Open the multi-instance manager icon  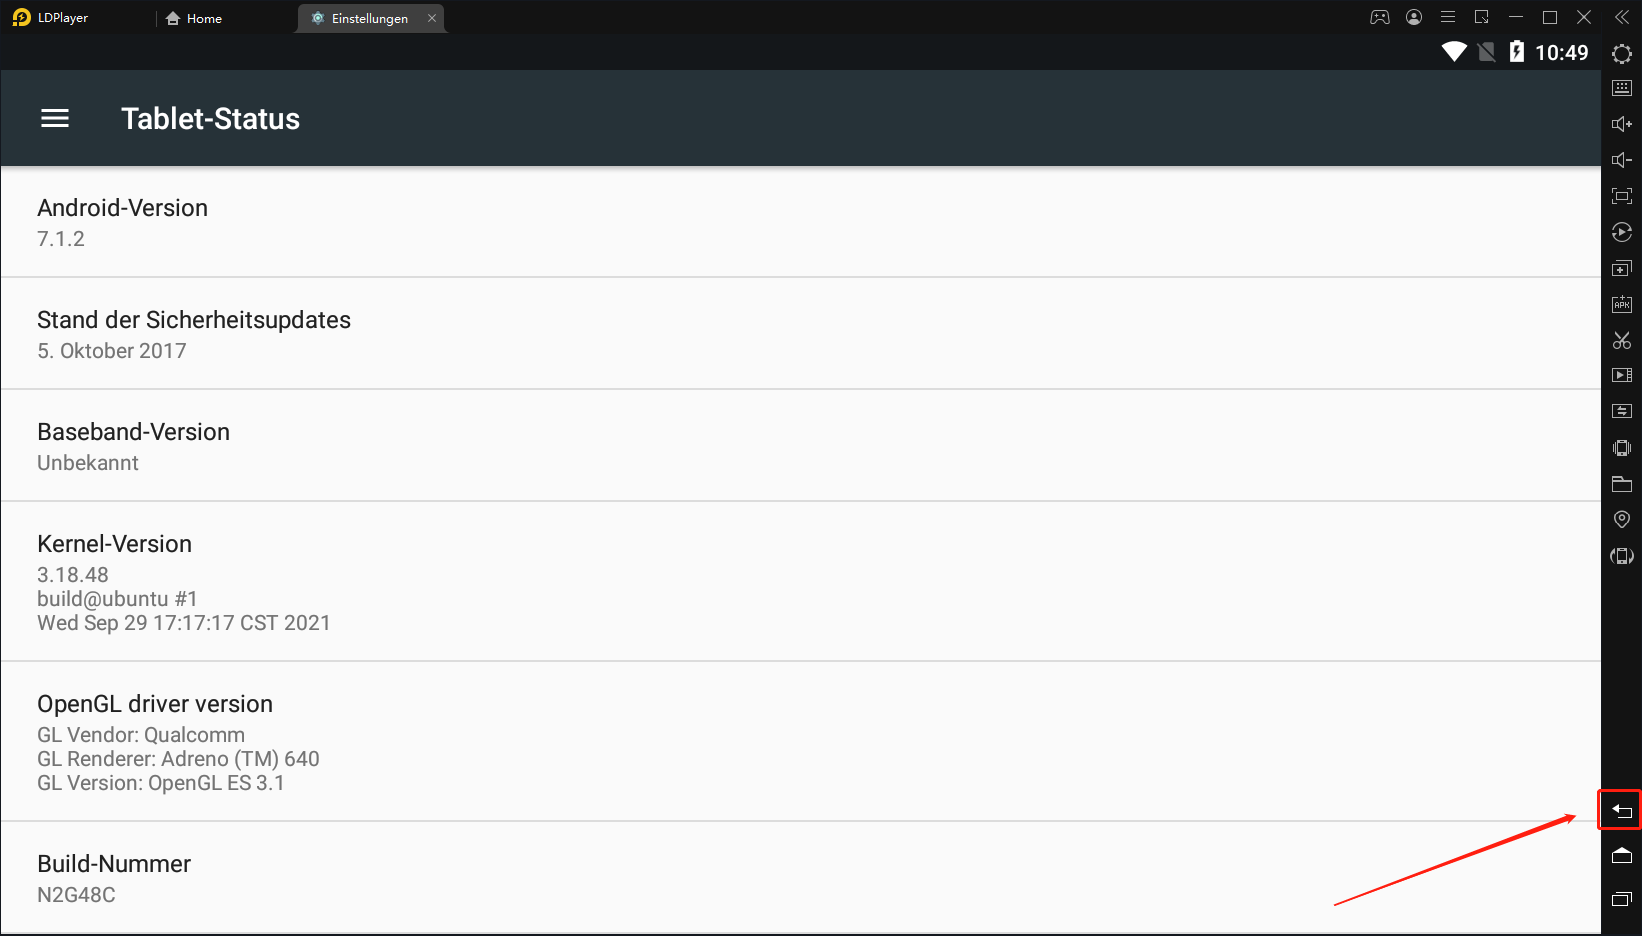pos(1622,268)
